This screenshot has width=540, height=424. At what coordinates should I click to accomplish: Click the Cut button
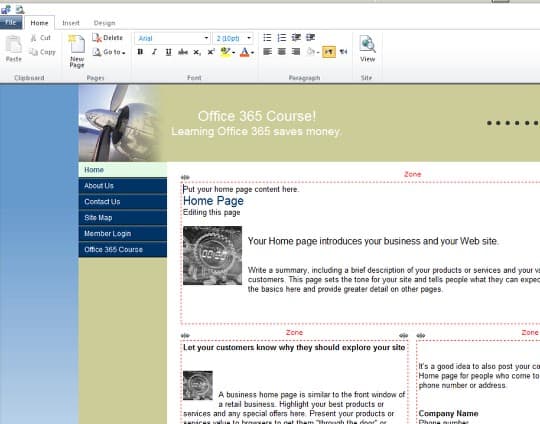click(41, 38)
